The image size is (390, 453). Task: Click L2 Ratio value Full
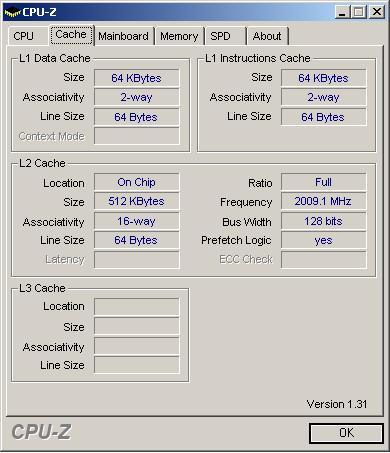323,182
